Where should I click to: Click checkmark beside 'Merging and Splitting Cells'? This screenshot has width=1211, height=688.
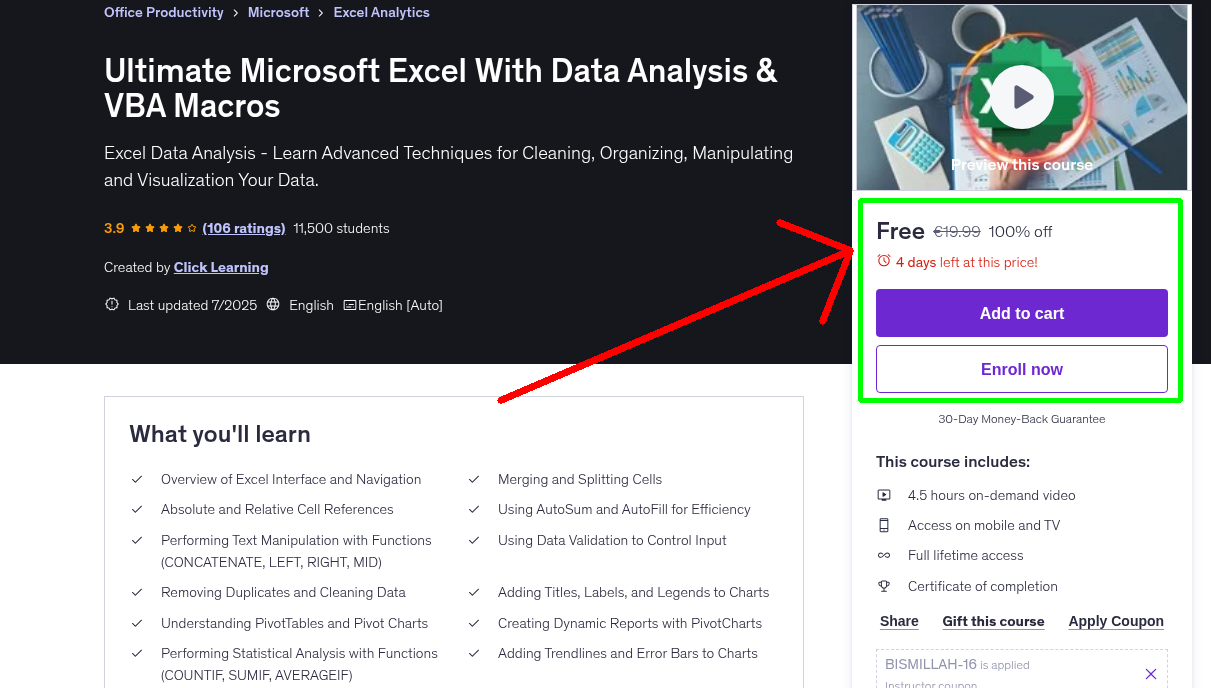(474, 479)
